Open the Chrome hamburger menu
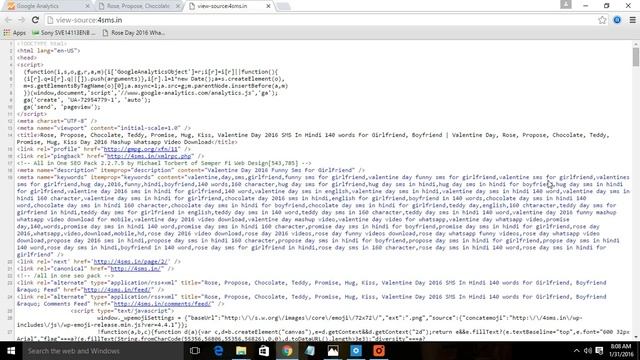The height and width of the screenshot is (360, 640). (x=632, y=20)
